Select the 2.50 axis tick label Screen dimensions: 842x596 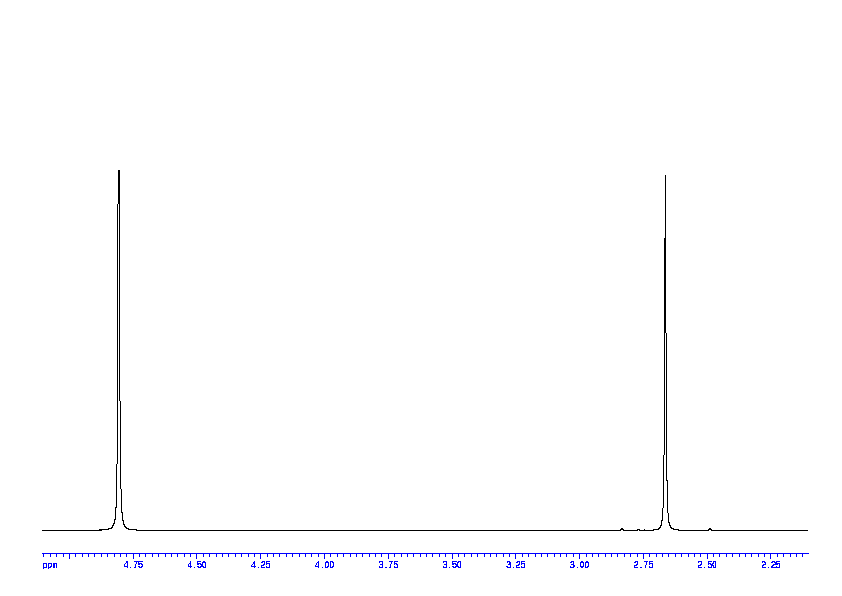point(707,565)
